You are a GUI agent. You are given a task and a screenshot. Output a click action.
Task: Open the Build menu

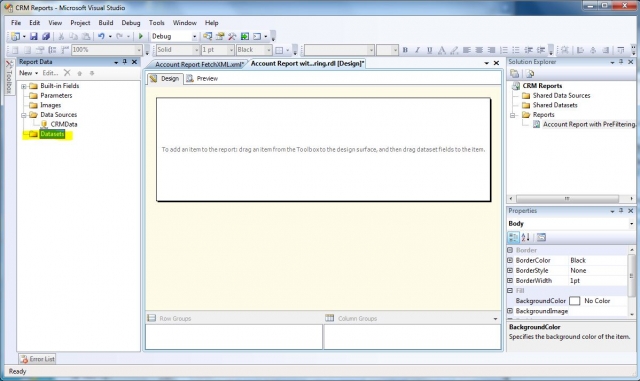click(106, 23)
